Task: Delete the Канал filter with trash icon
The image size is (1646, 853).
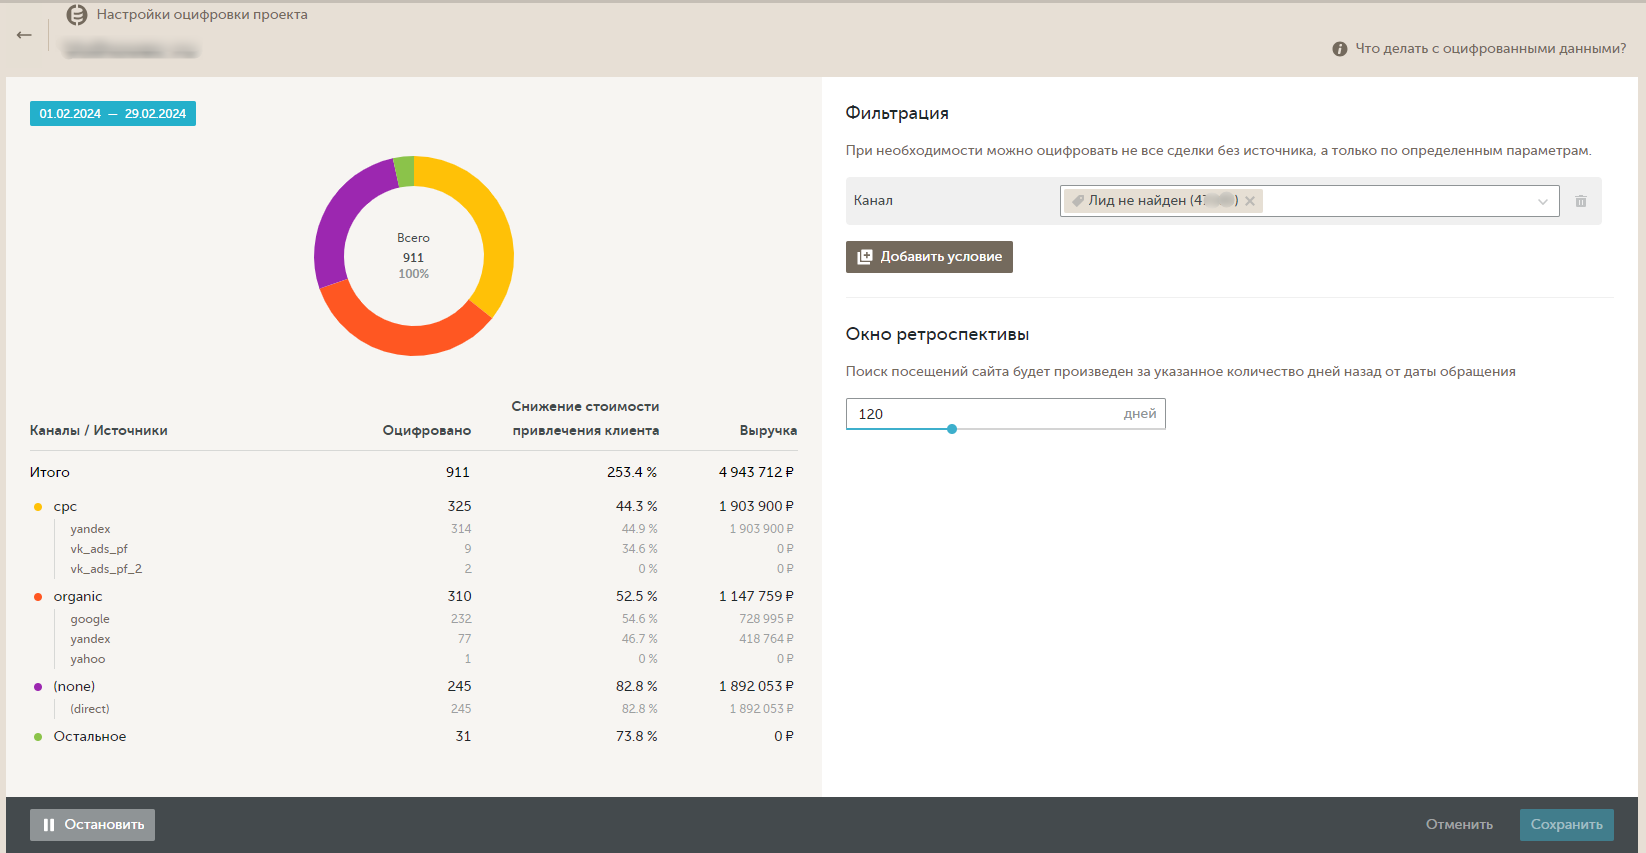Action: coord(1580,201)
